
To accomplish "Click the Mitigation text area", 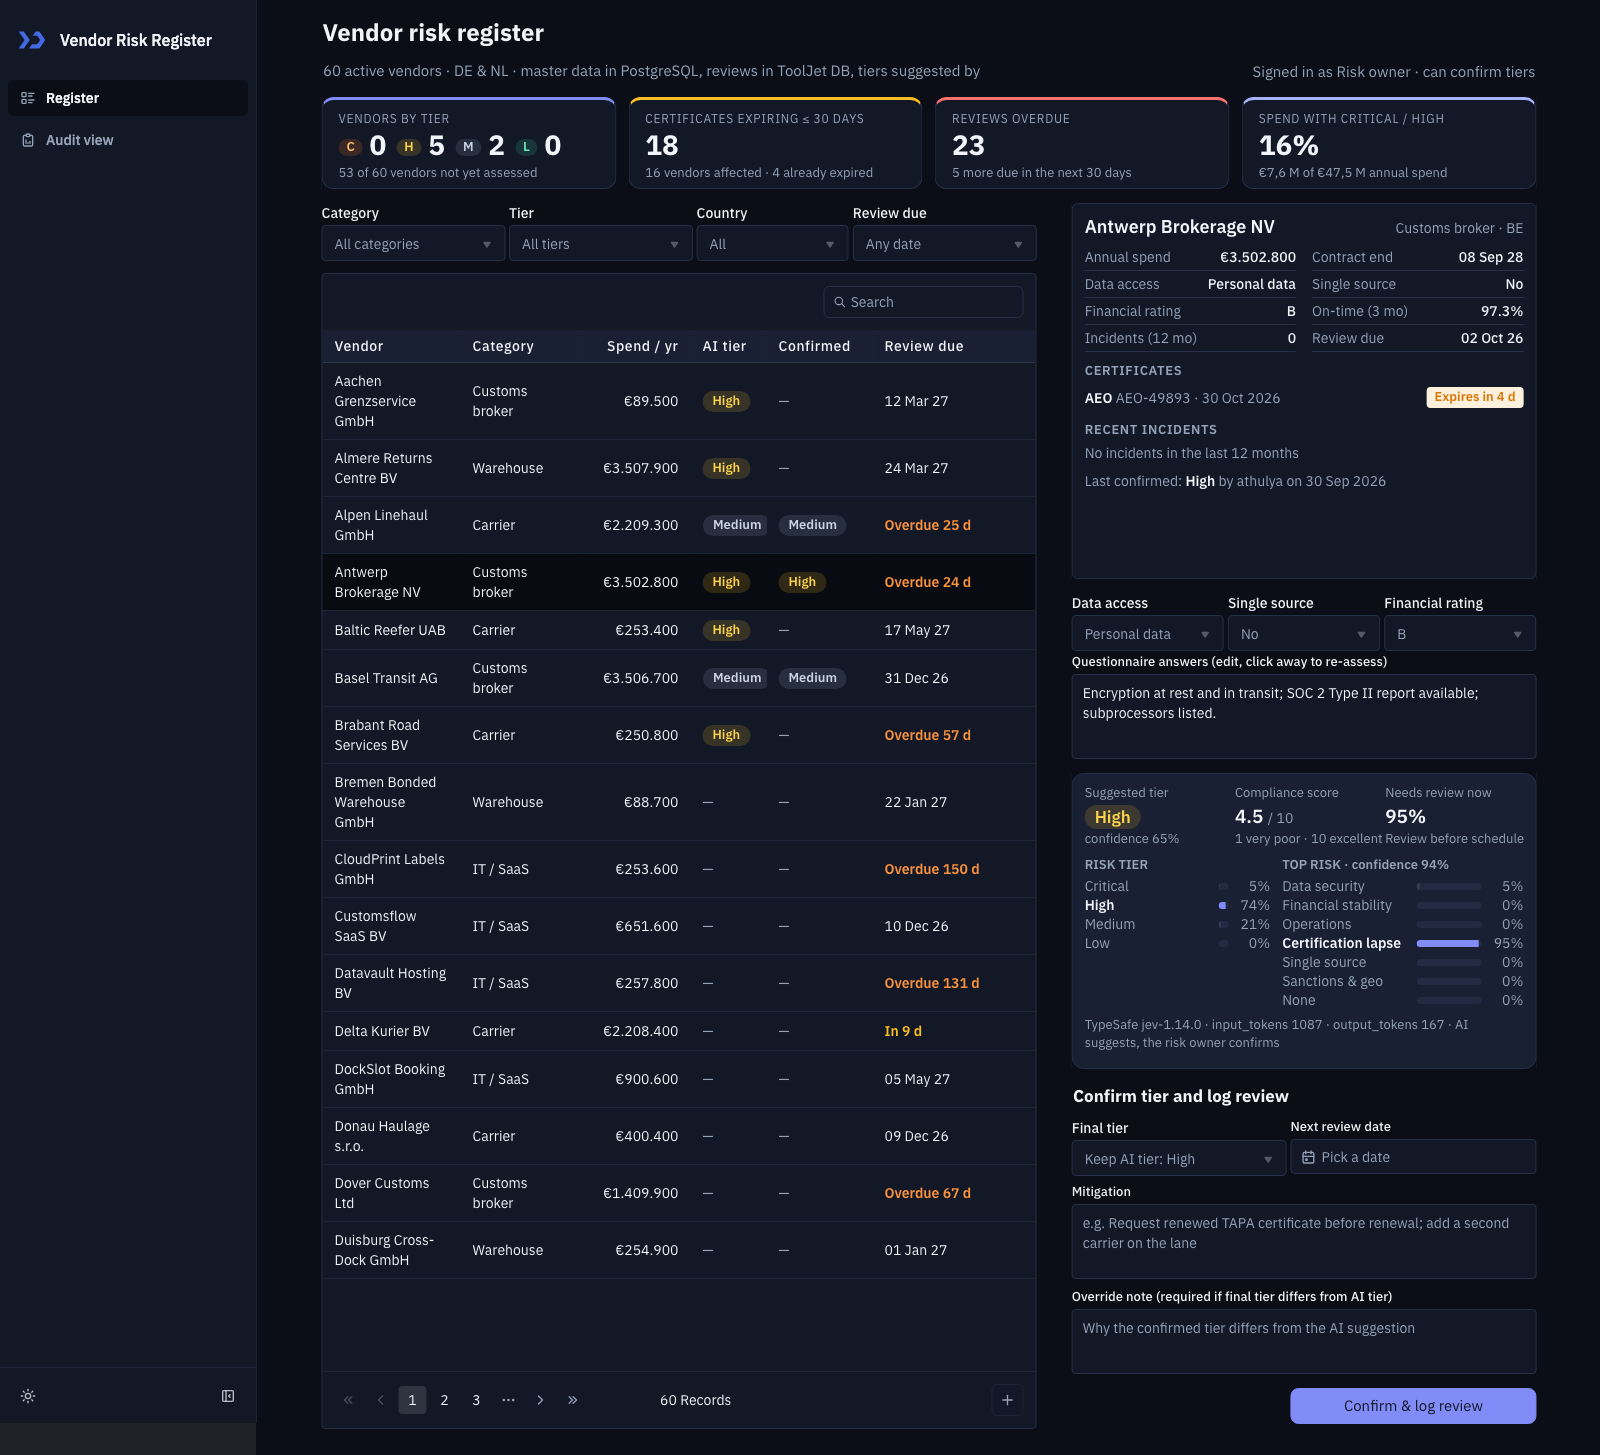I will (x=1304, y=1241).
